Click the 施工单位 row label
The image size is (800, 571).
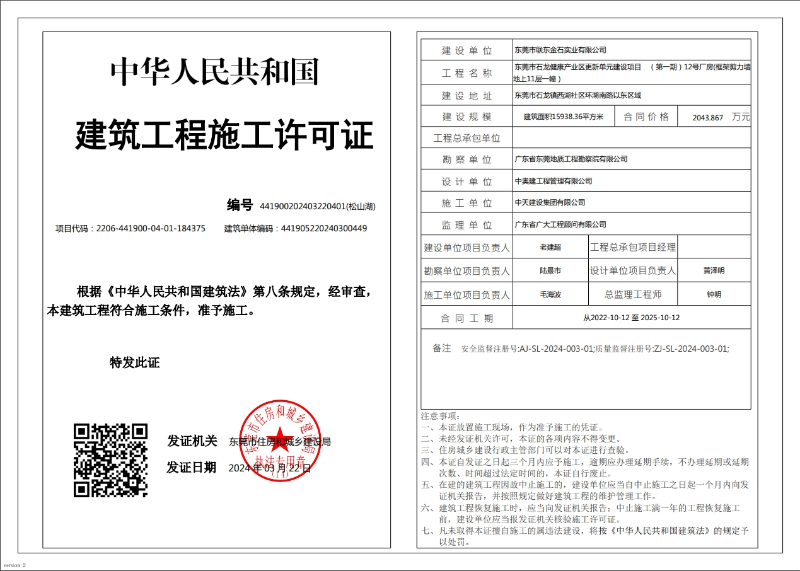(467, 203)
